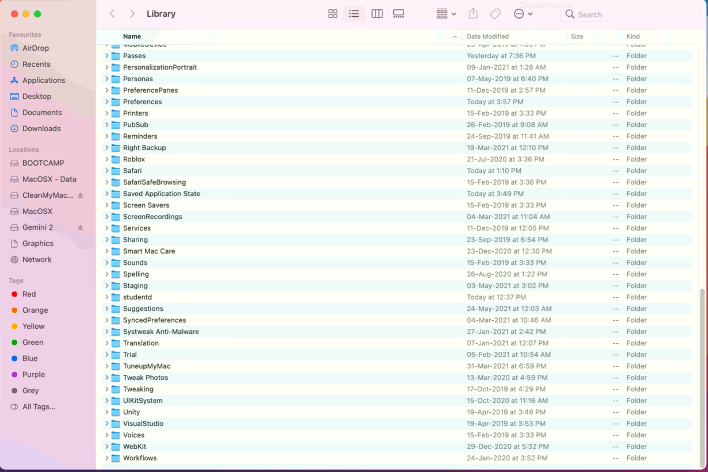This screenshot has height=472, width=708.
Task: Select the Purple tag
Action: click(x=33, y=374)
